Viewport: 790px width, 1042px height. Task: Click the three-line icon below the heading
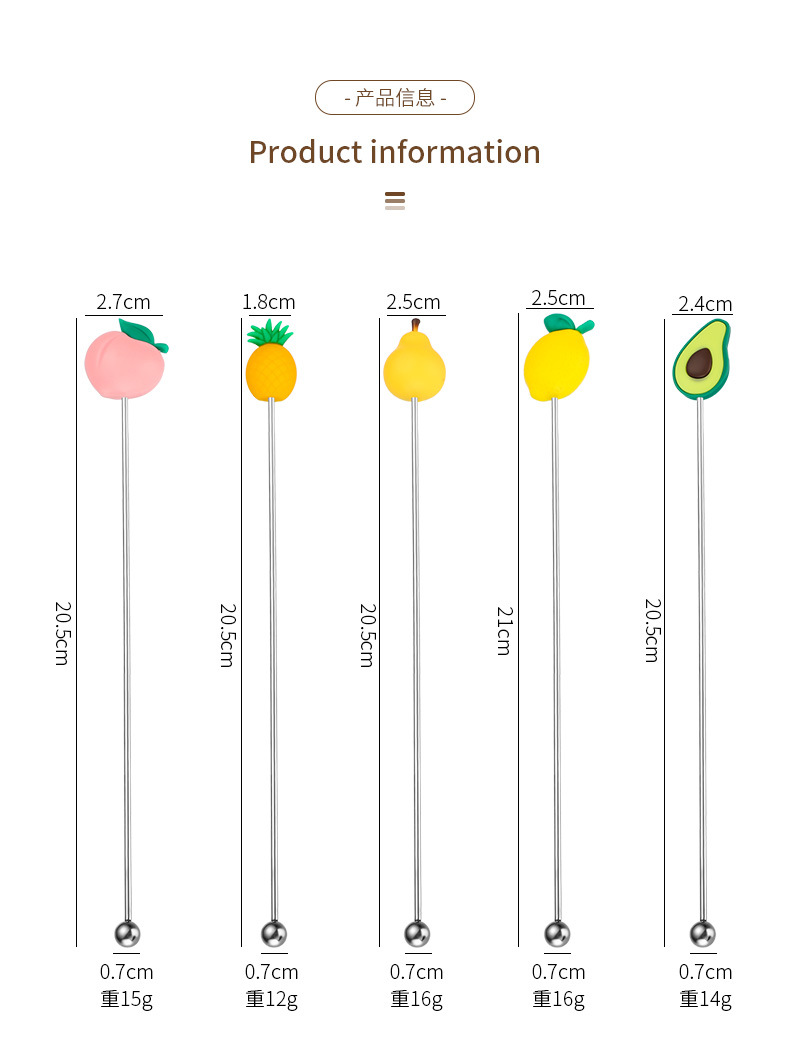(x=395, y=201)
